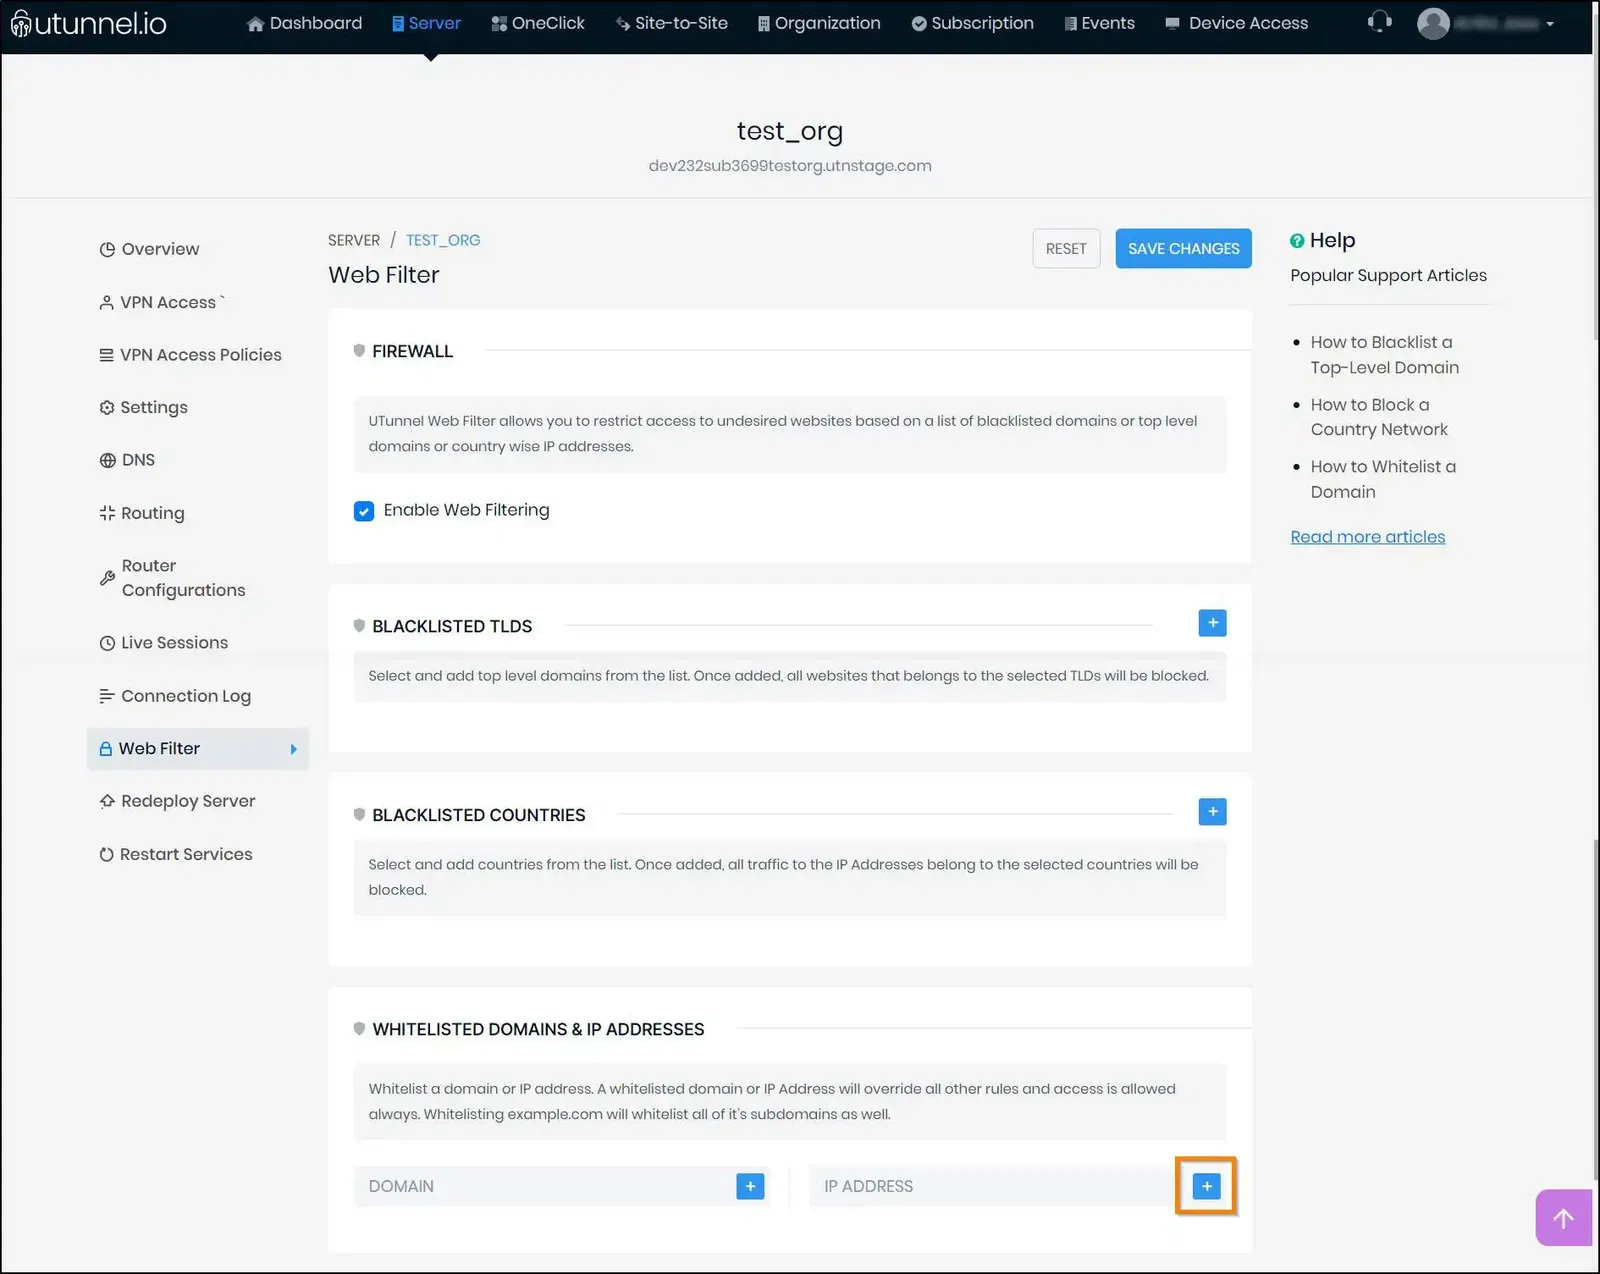Image resolution: width=1600 pixels, height=1274 pixels.
Task: Open Connection Log in sidebar
Action: (x=175, y=696)
